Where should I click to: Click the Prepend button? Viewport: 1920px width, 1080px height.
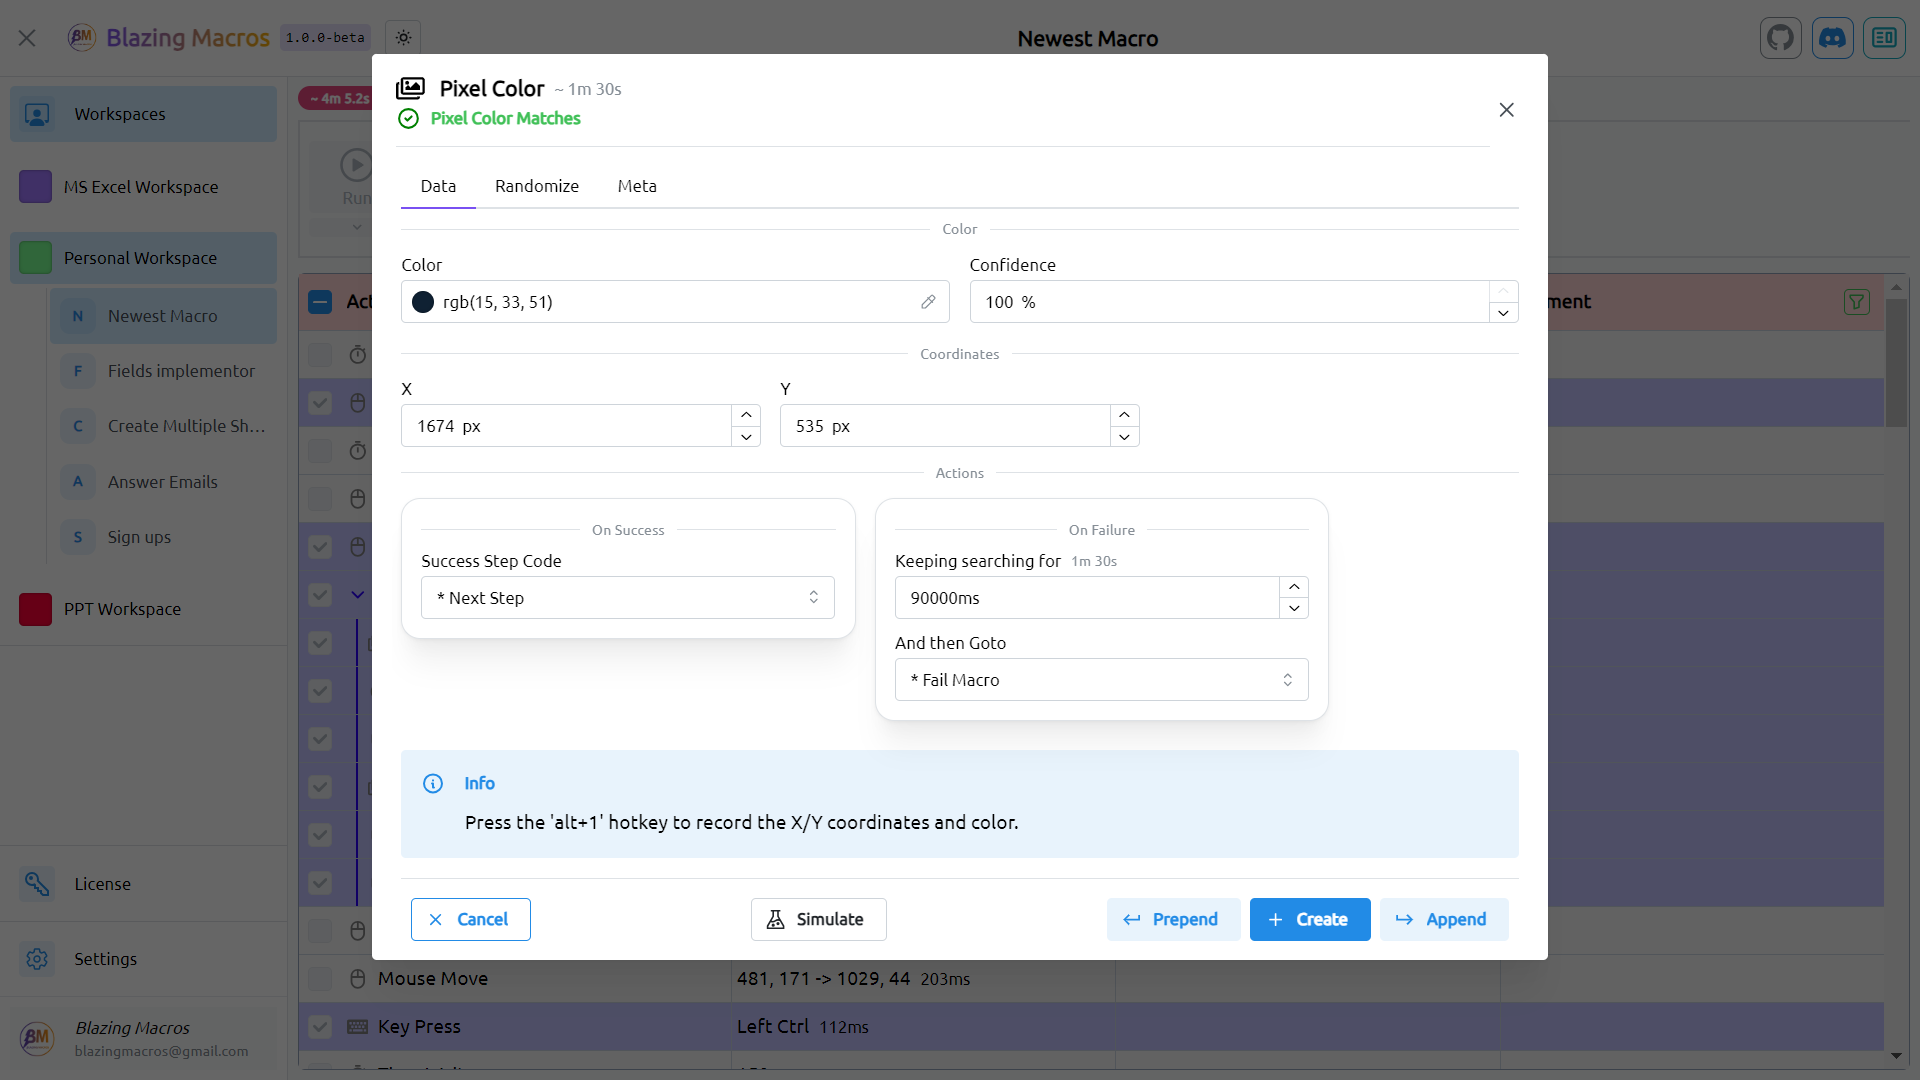tap(1173, 920)
